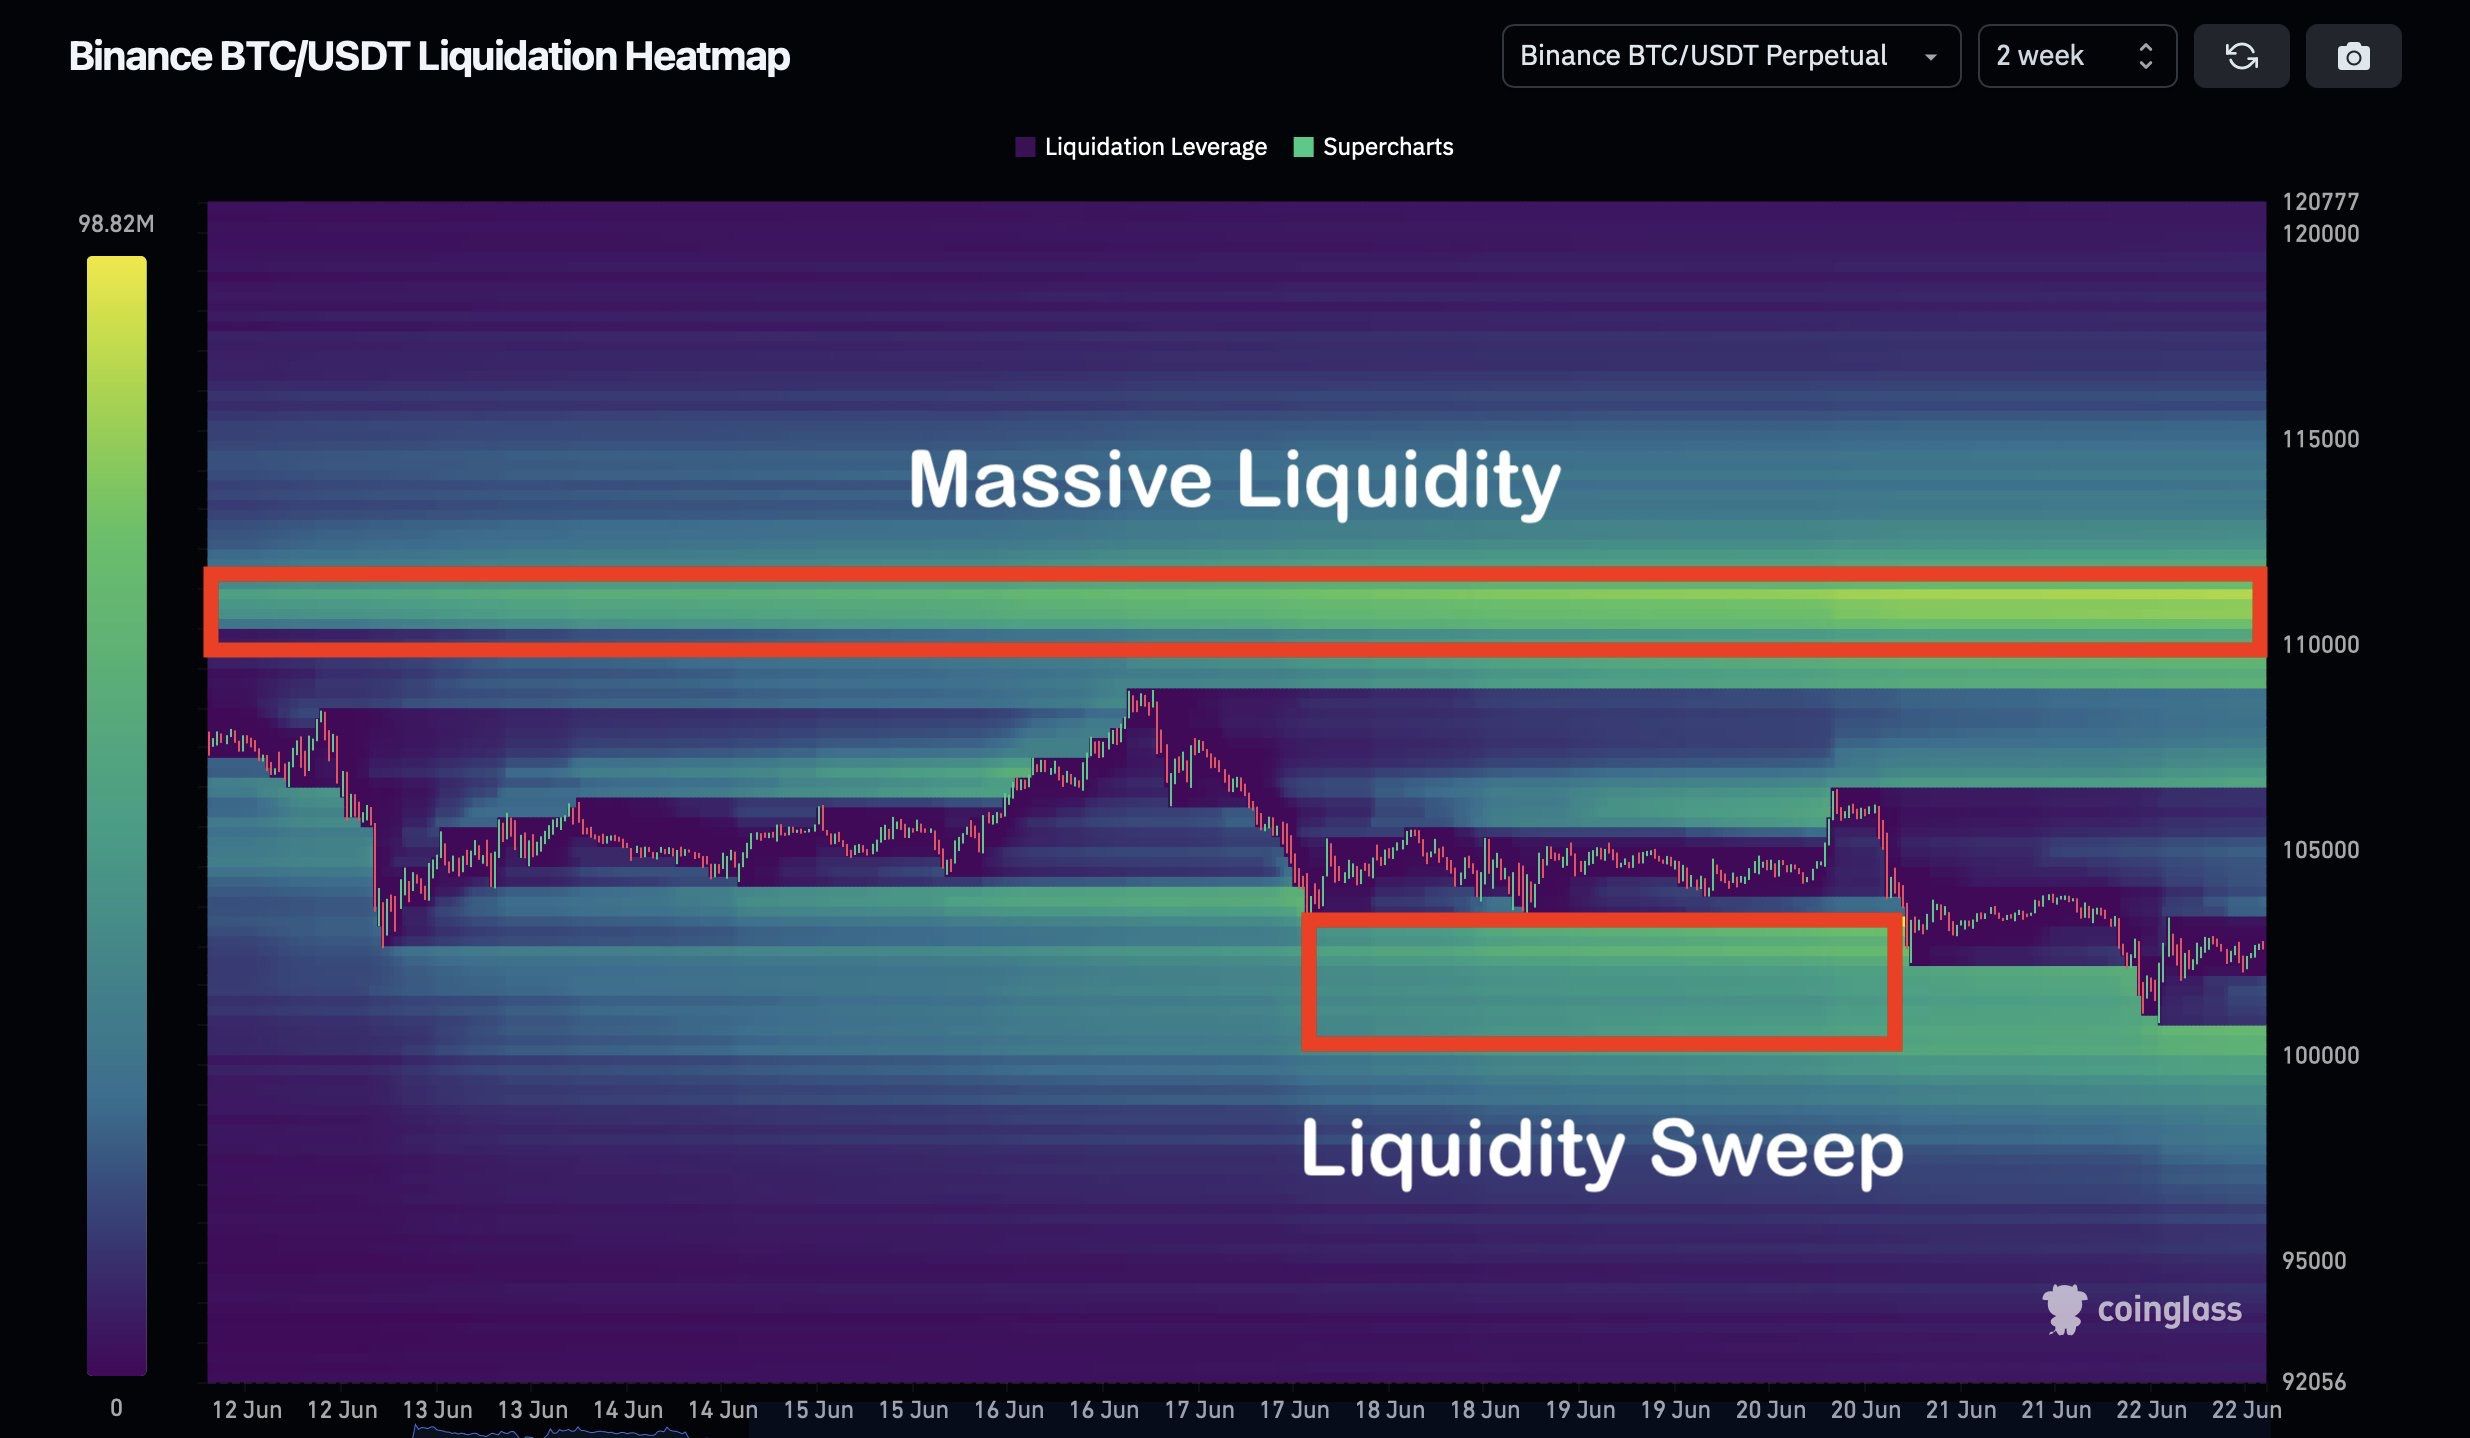2470x1438 pixels.
Task: Click the Binance BTC/USDT Liquidation Heatmap title
Action: (x=429, y=56)
